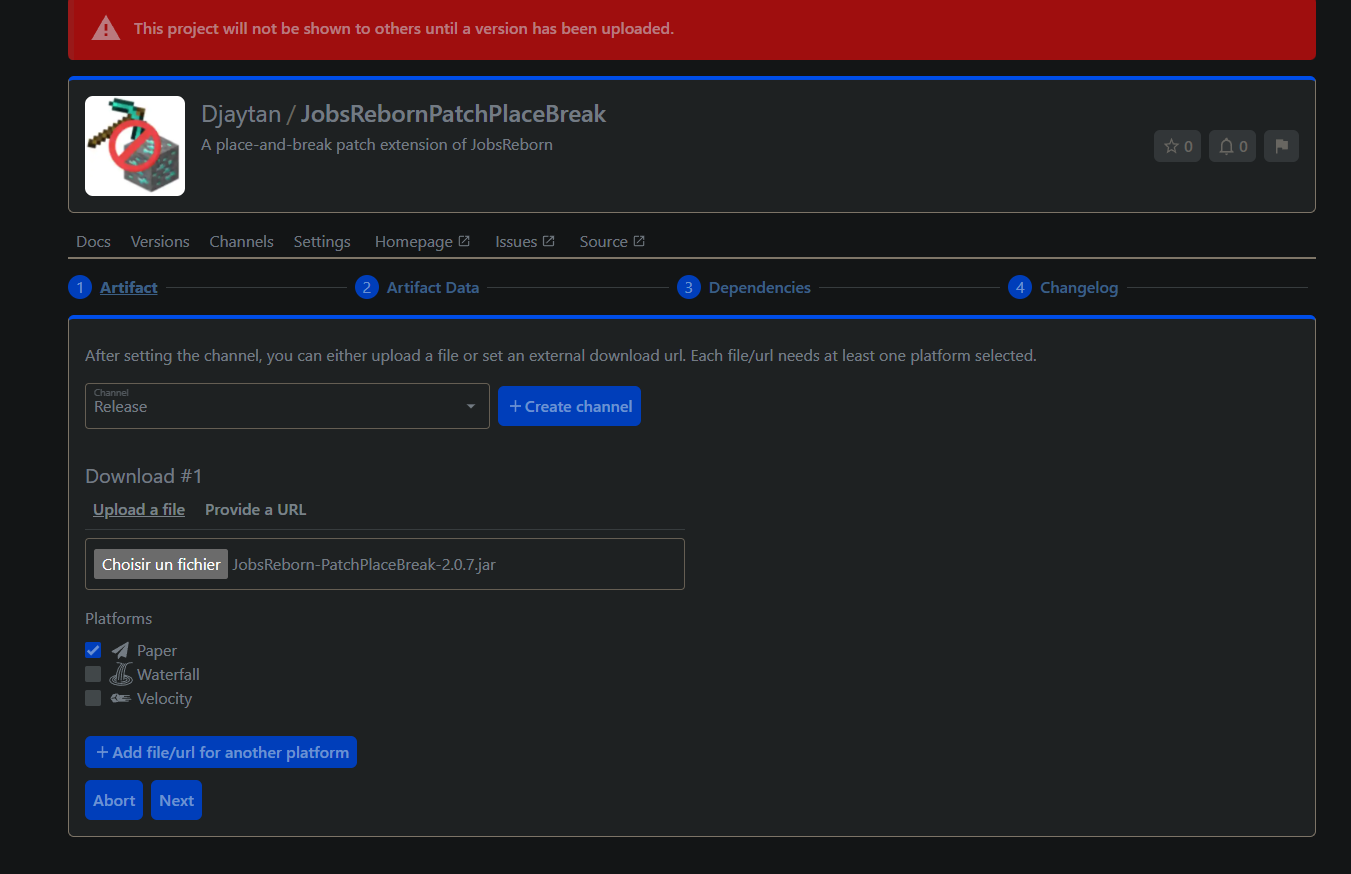The width and height of the screenshot is (1351, 874).
Task: Click the warning triangle in the red banner
Action: 105,28
